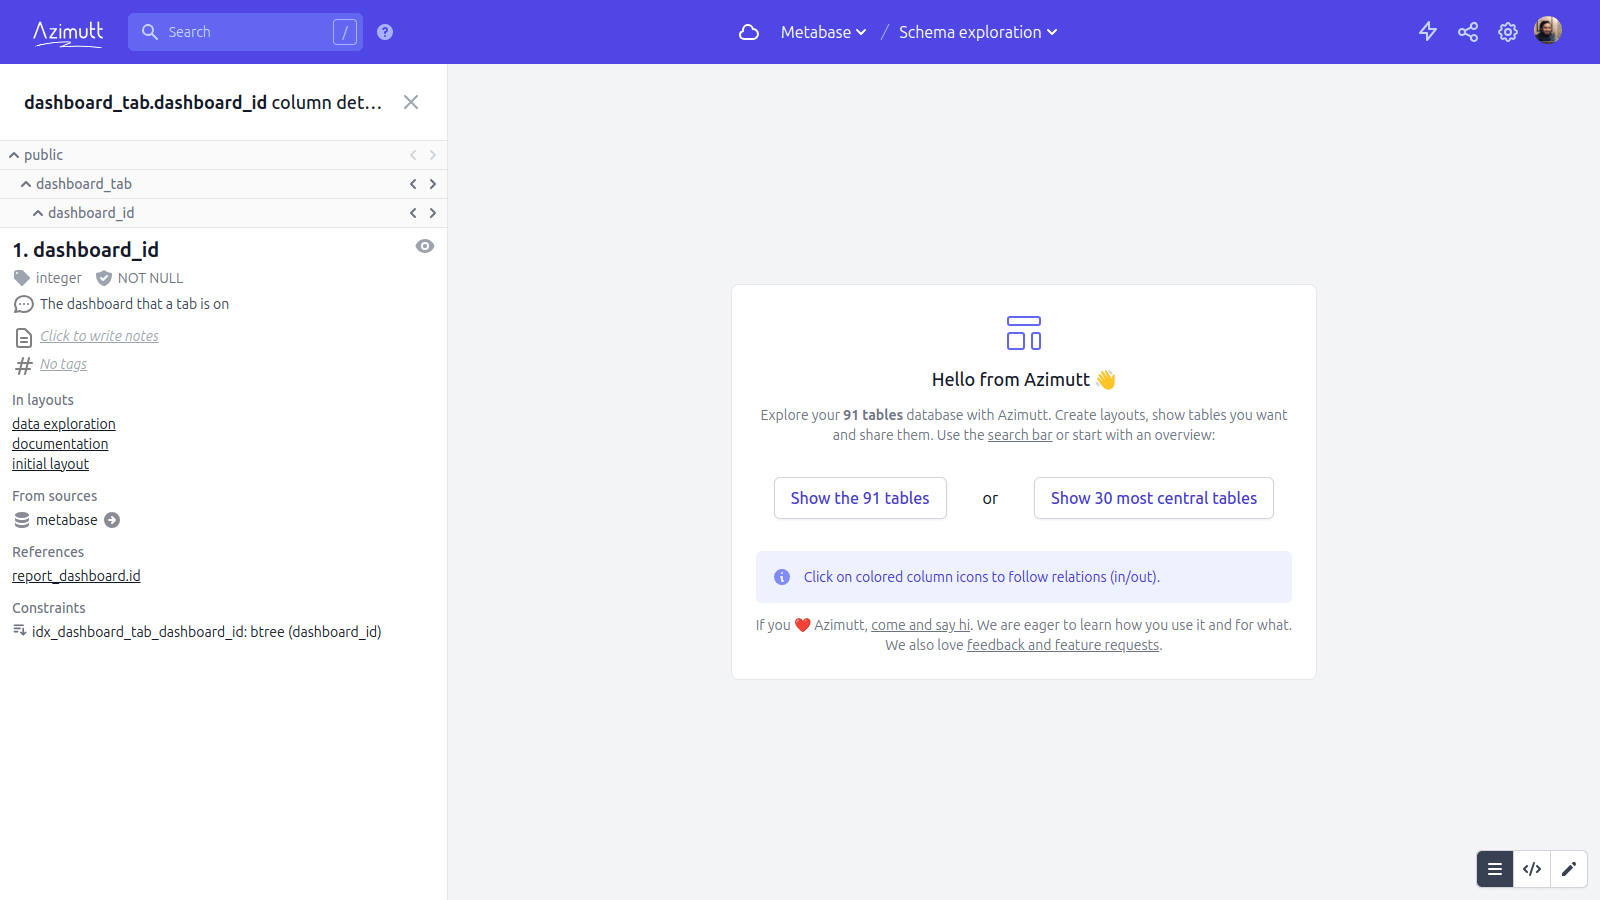Go to next column in dashboard_id row
Image resolution: width=1600 pixels, height=900 pixels.
tap(433, 213)
